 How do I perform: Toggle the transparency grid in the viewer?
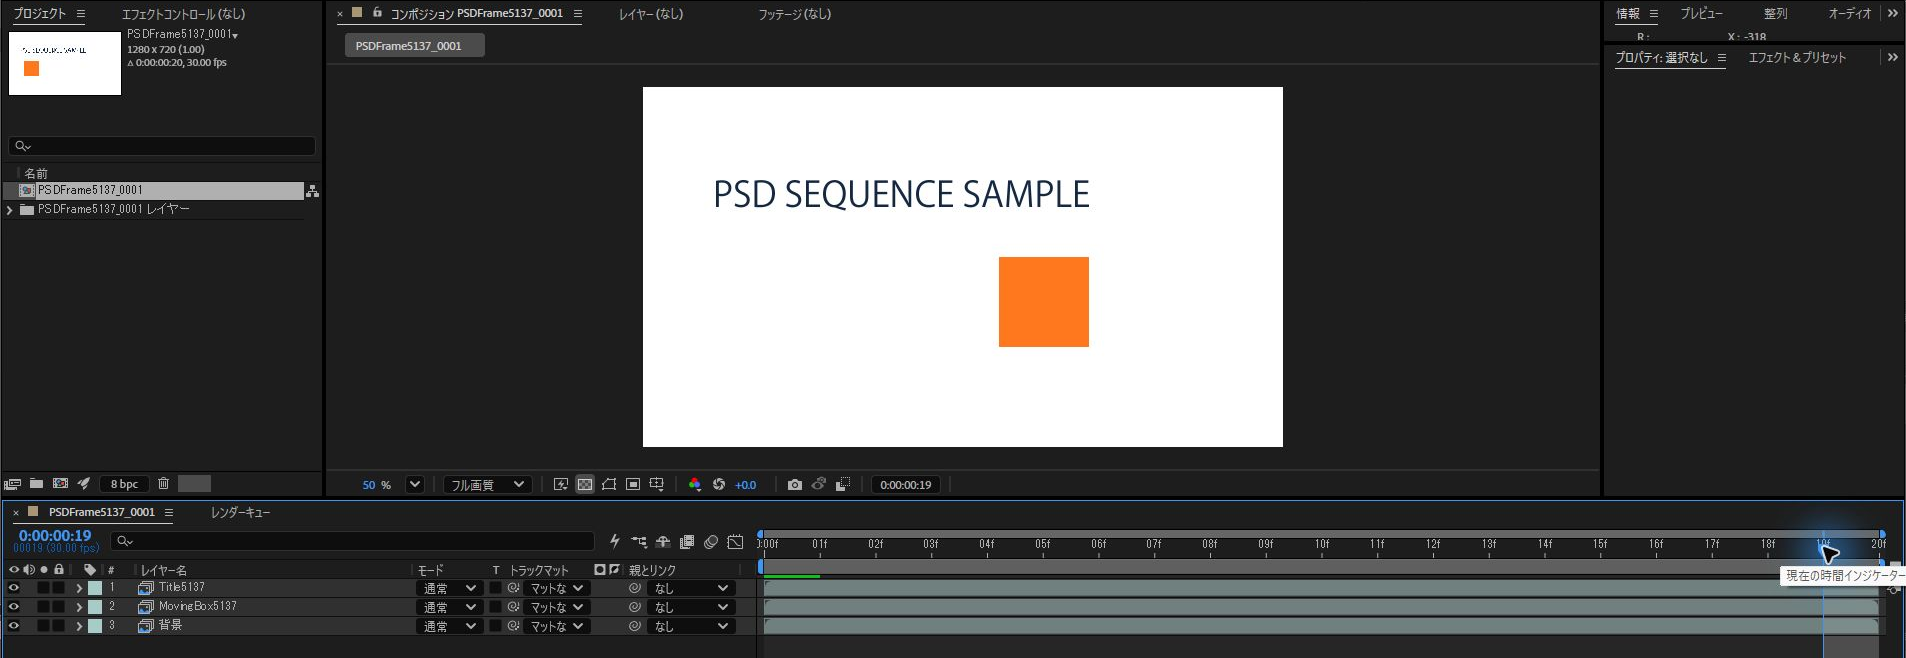click(x=585, y=485)
